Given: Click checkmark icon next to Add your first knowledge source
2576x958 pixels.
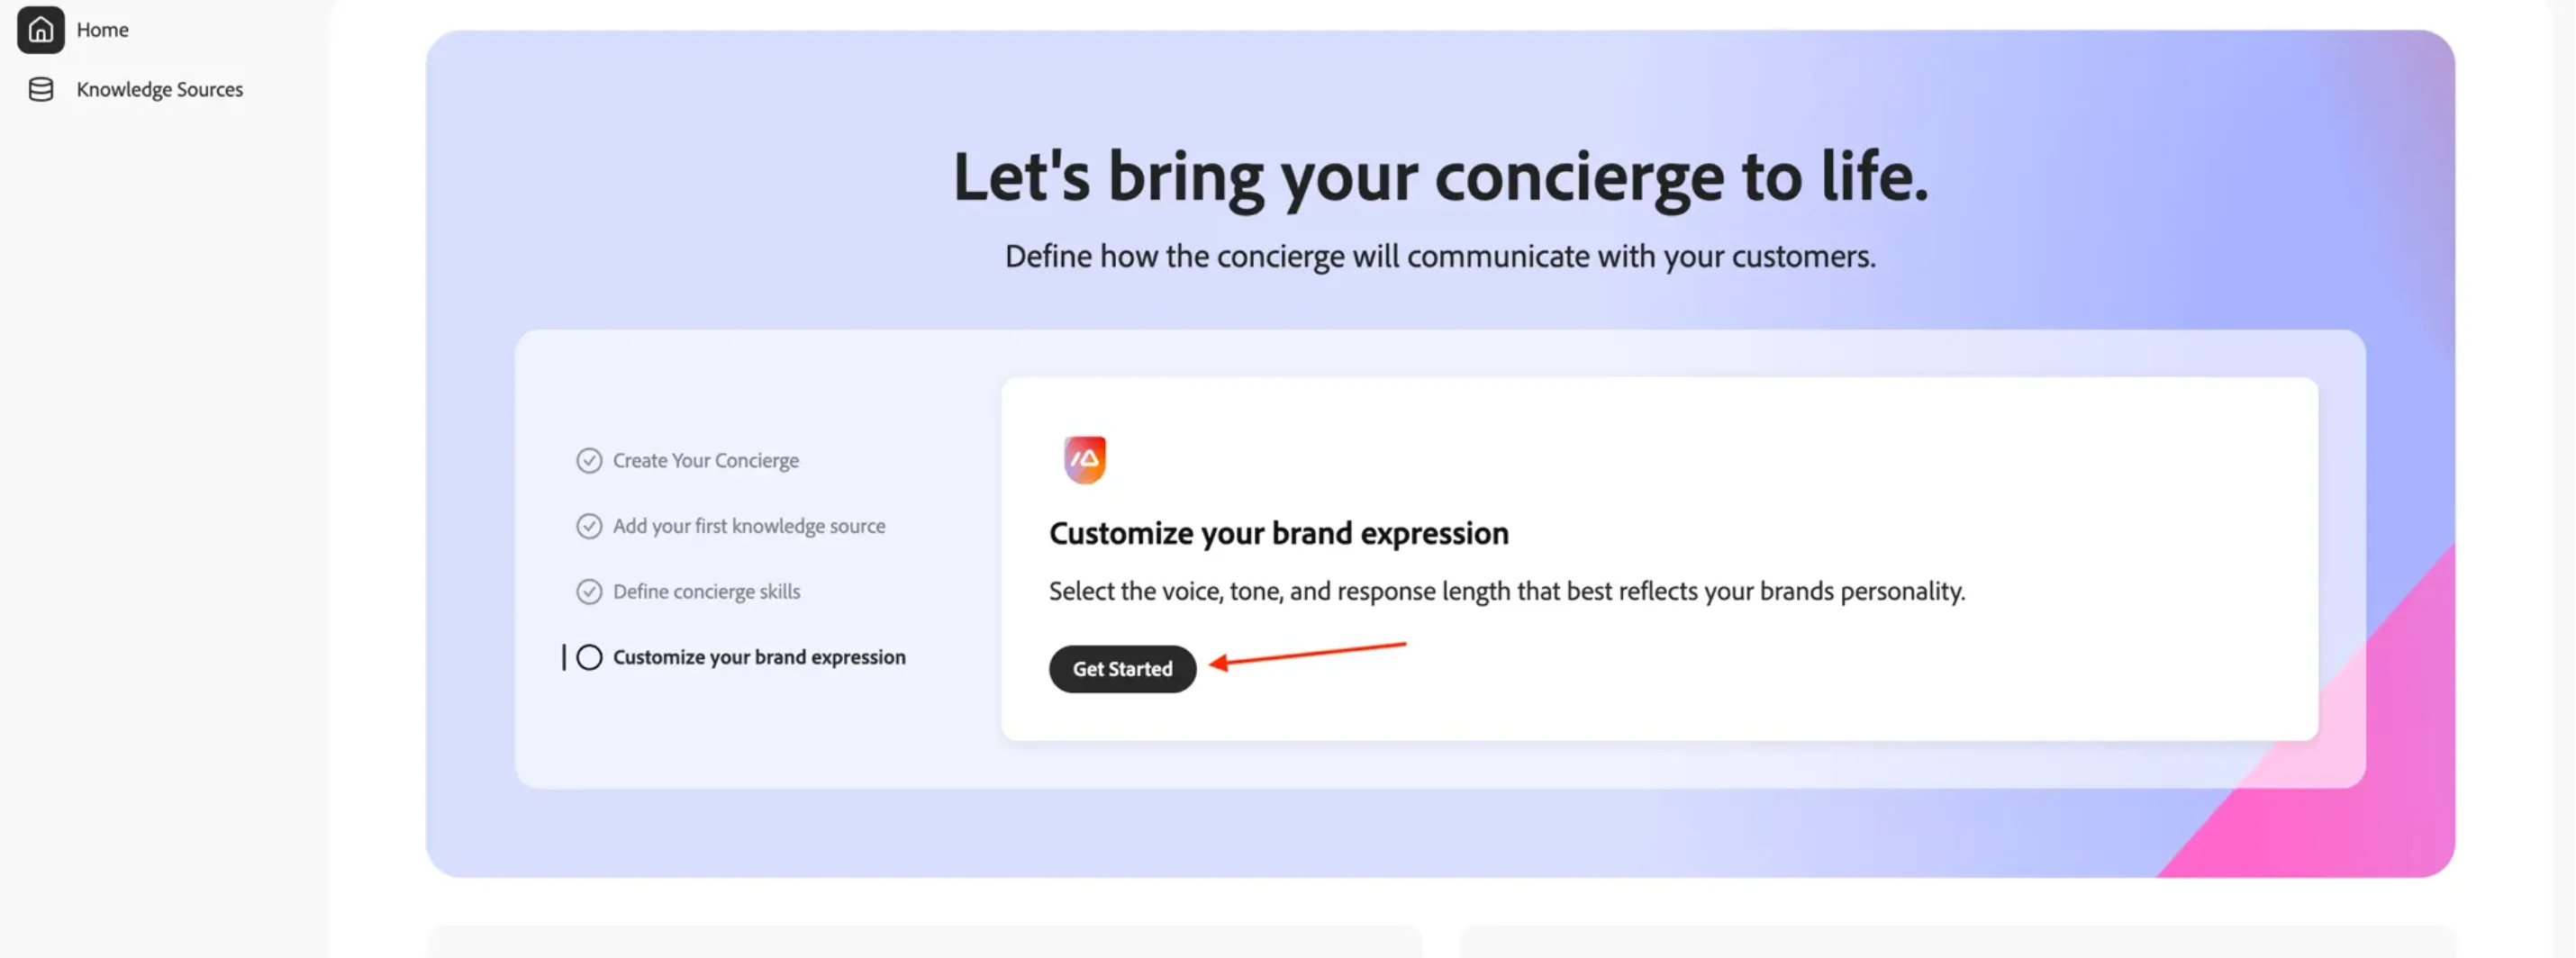Looking at the screenshot, I should (589, 526).
